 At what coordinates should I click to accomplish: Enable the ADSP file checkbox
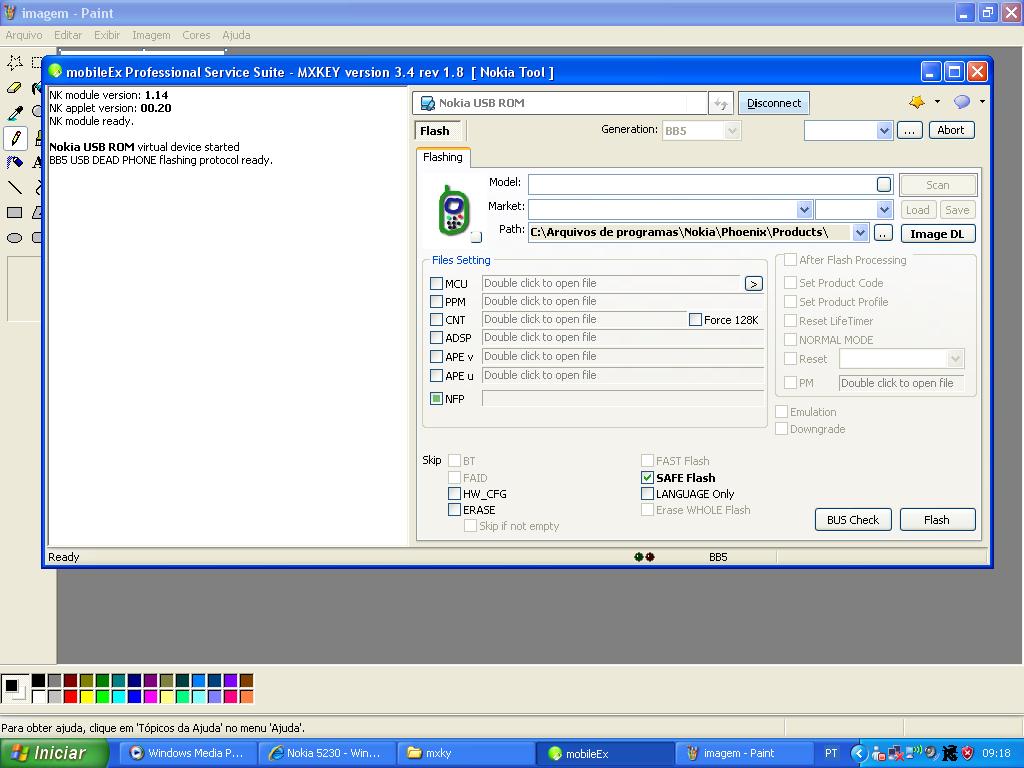(x=436, y=338)
